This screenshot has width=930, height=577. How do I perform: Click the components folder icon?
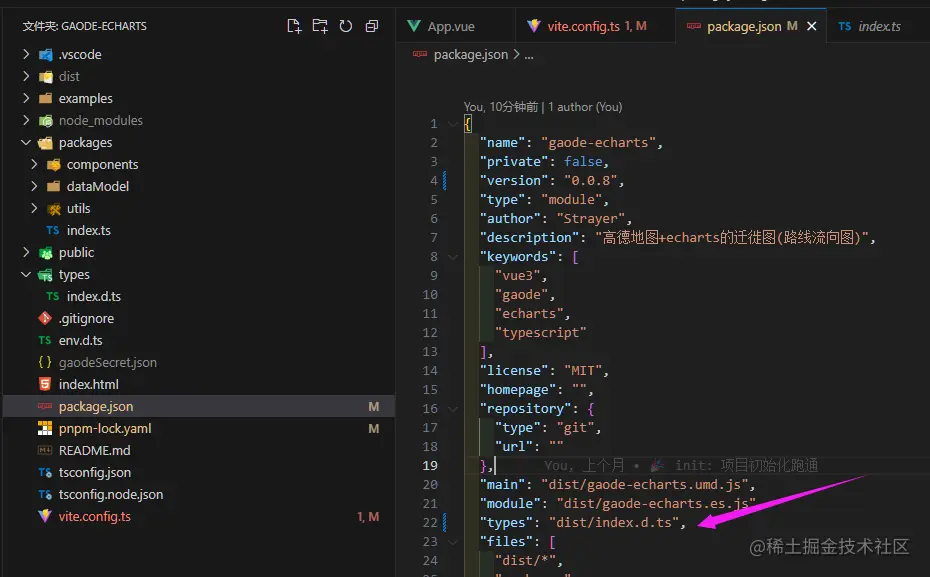coord(53,165)
